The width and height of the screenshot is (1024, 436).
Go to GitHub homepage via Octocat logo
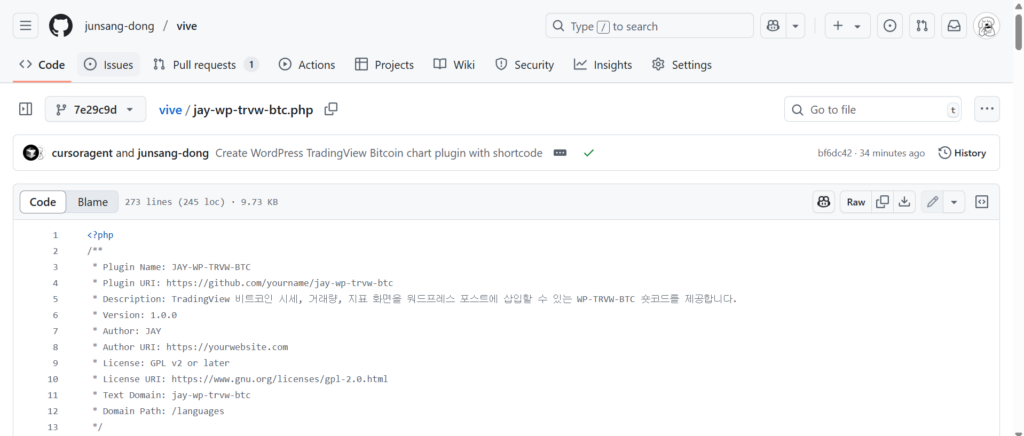point(61,26)
